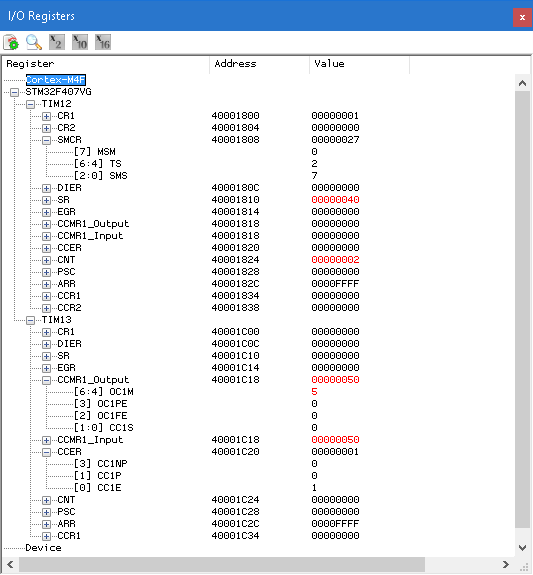Select the [2:0] SMS bit field
This screenshot has height=575, width=533.
101,176
